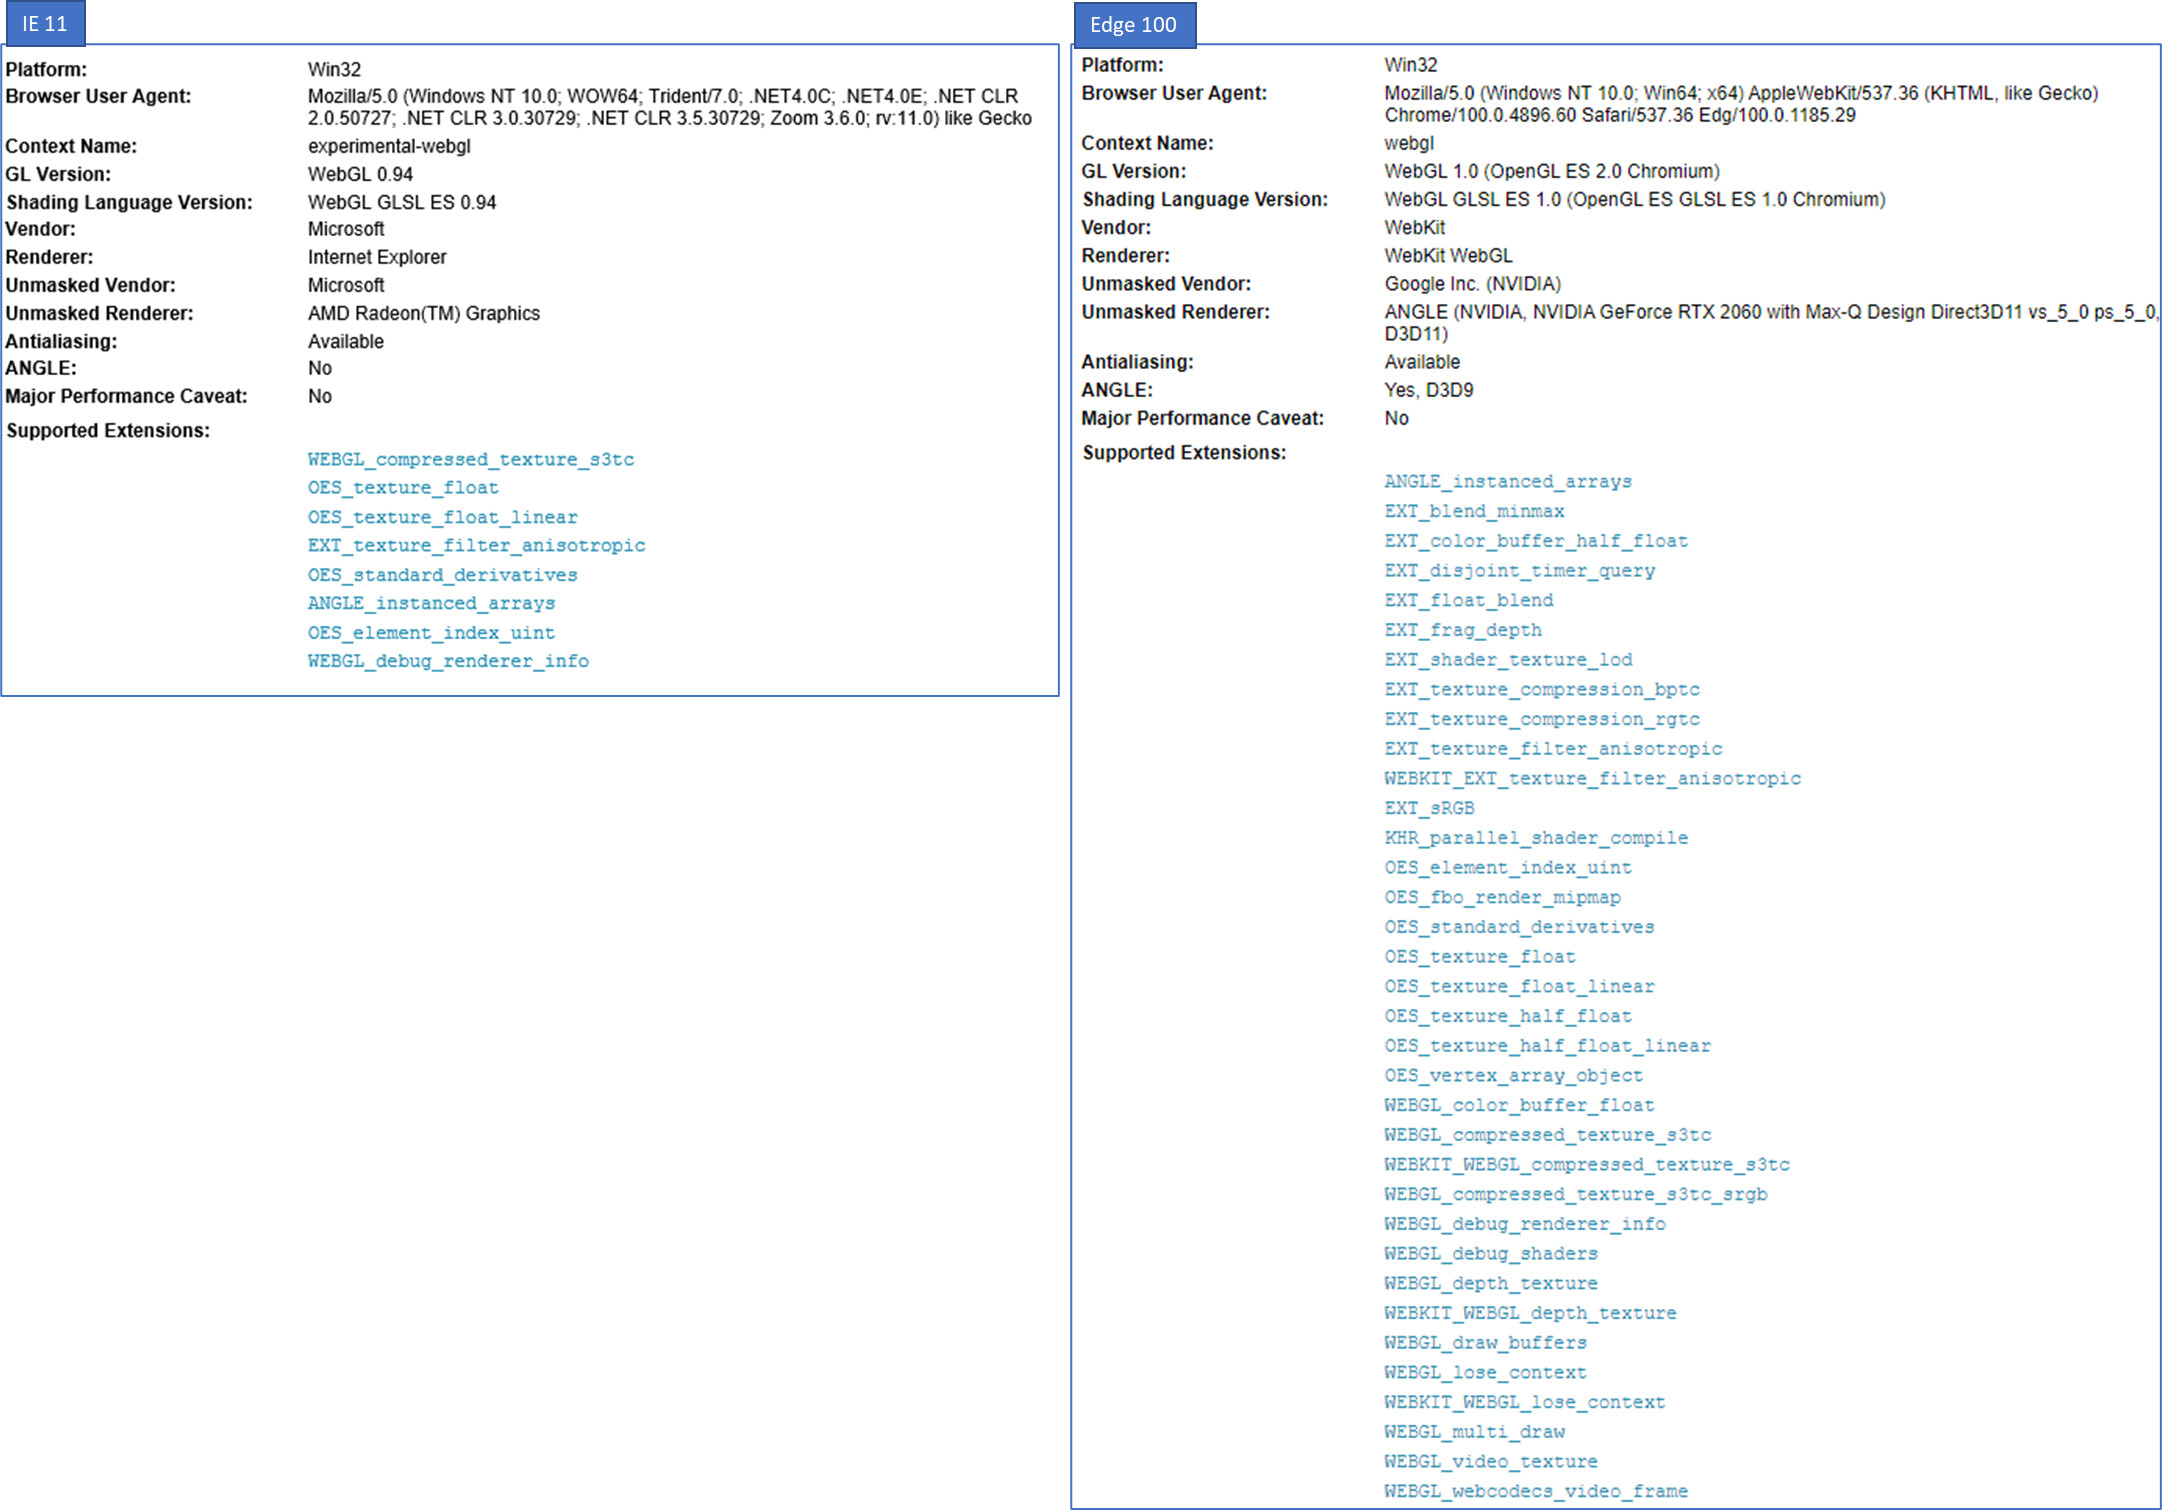Click the WEBKIT_EXT_texture_filter_anisotropic link
Image resolution: width=2162 pixels, height=1510 pixels.
(1592, 778)
